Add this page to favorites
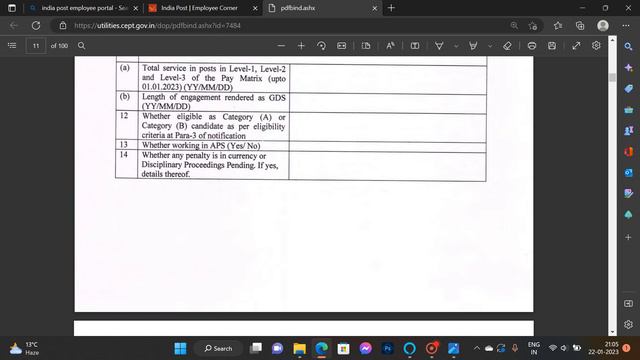 pos(533,26)
